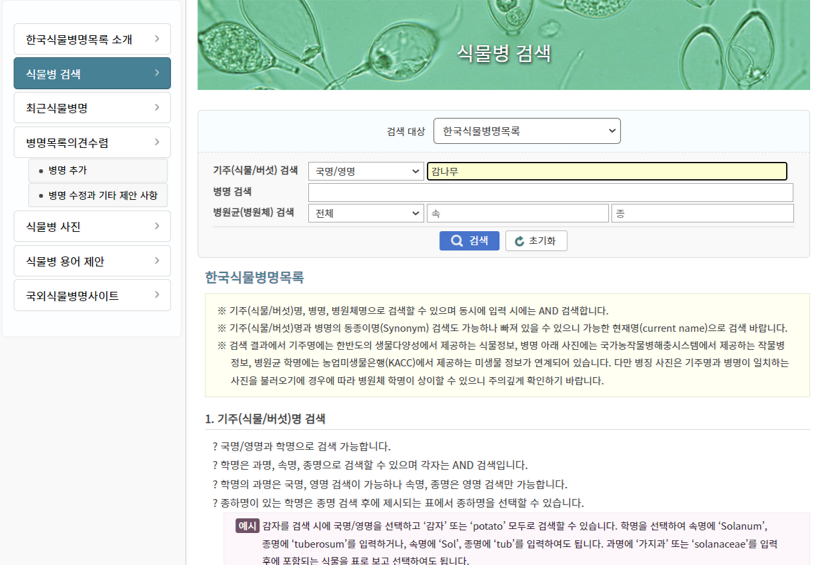The width and height of the screenshot is (820, 565).
Task: Open 병명목록의견수렴 sidebar menu
Action: pos(92,142)
